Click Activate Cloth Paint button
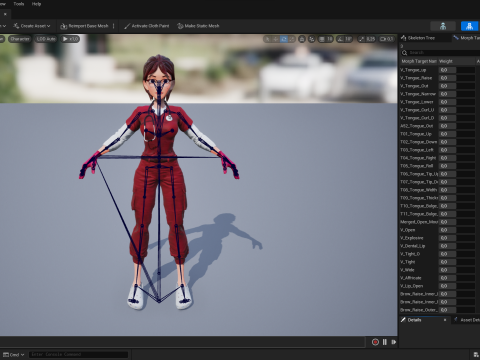The width and height of the screenshot is (480, 360). [x=147, y=26]
